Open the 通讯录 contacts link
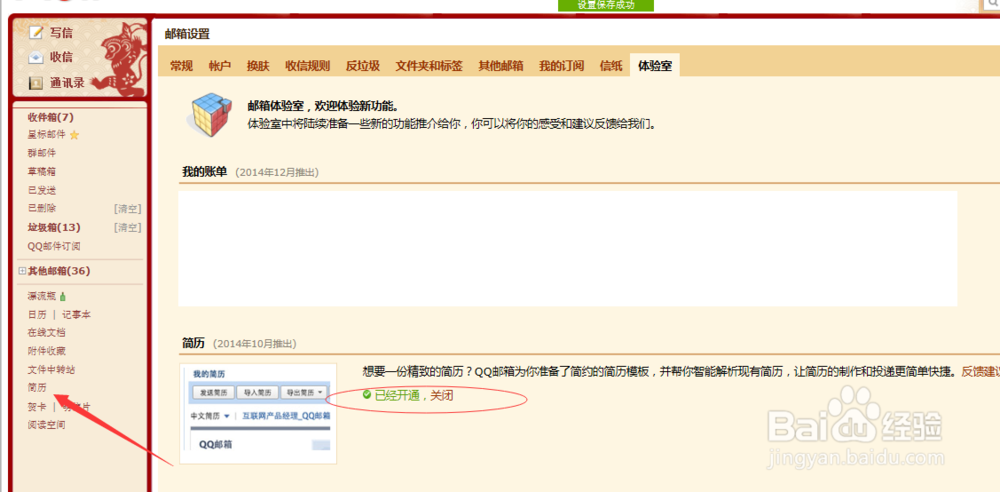The height and width of the screenshot is (492, 1000). click(68, 83)
